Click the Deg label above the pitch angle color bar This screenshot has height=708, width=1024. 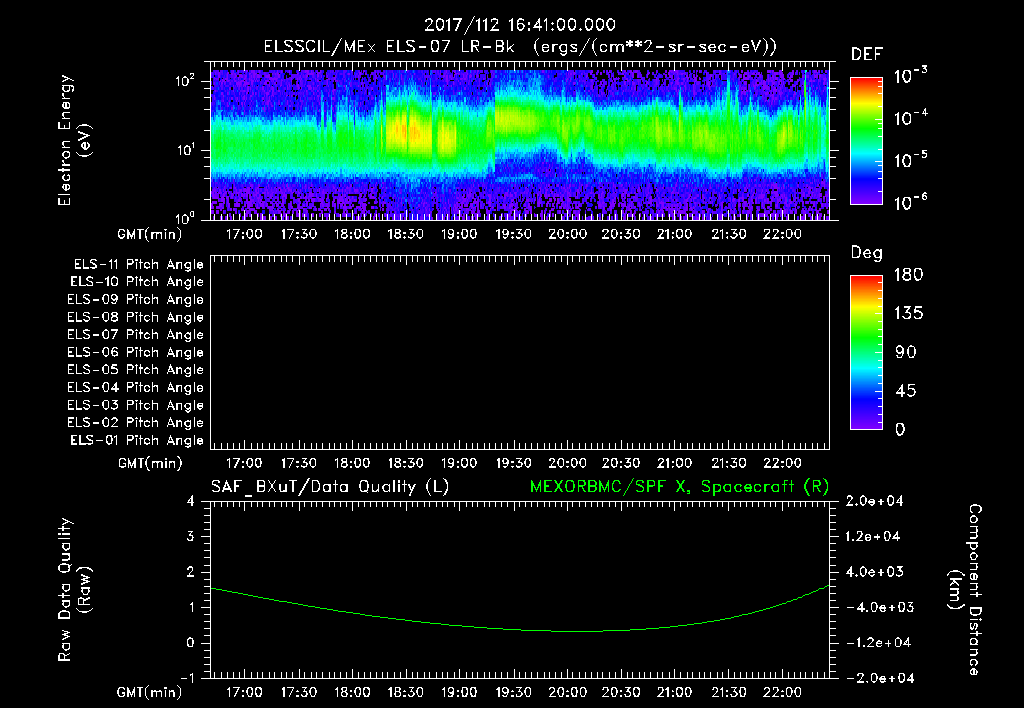pos(866,253)
